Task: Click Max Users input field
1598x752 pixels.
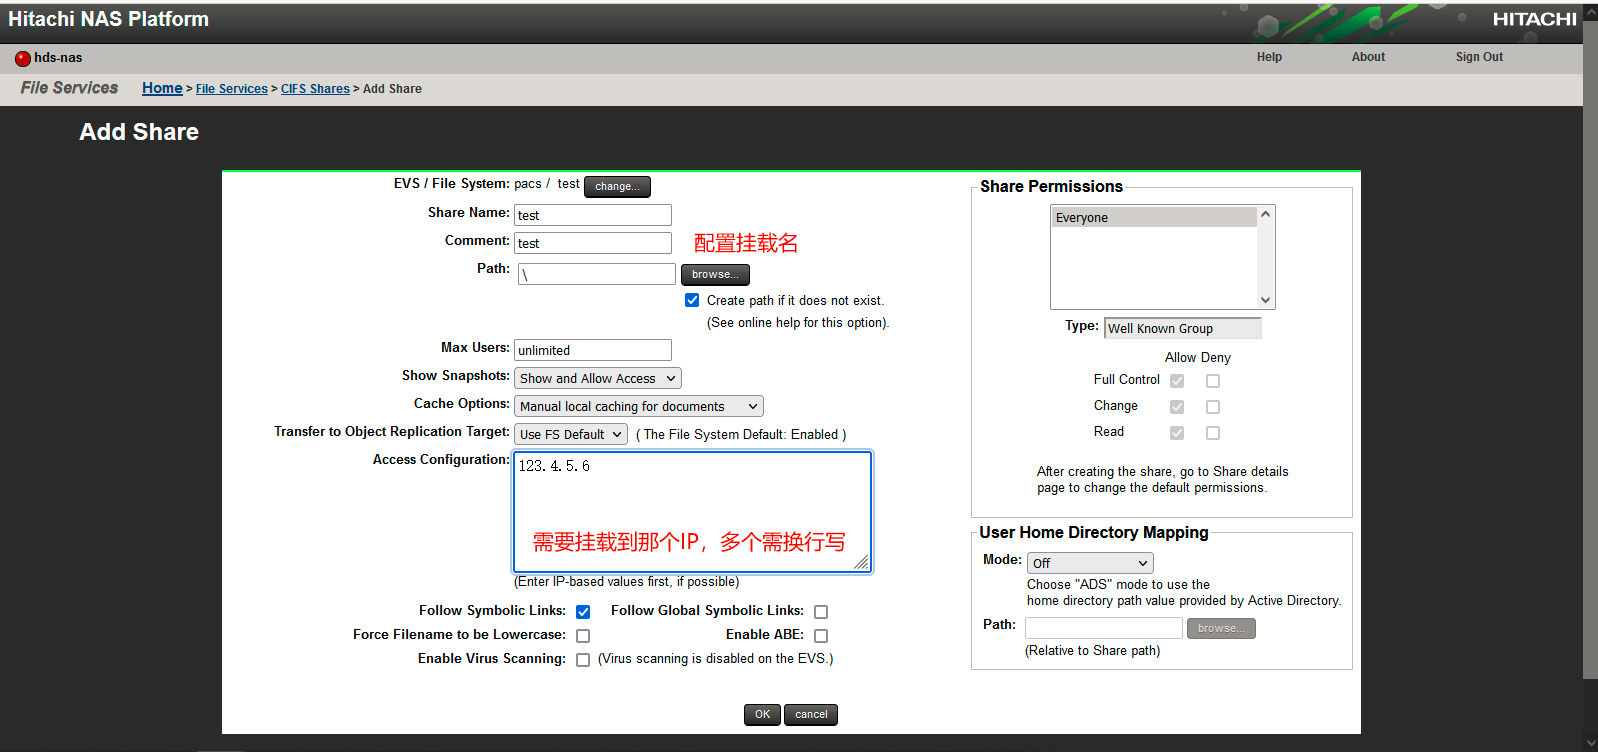Action: pyautogui.click(x=593, y=350)
